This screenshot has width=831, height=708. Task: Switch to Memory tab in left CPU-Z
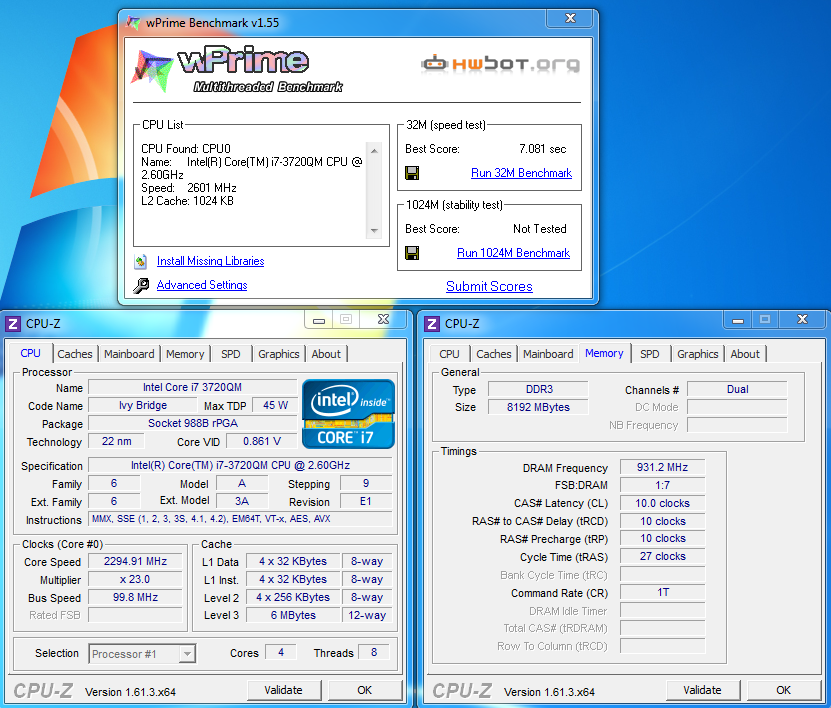pyautogui.click(x=185, y=354)
